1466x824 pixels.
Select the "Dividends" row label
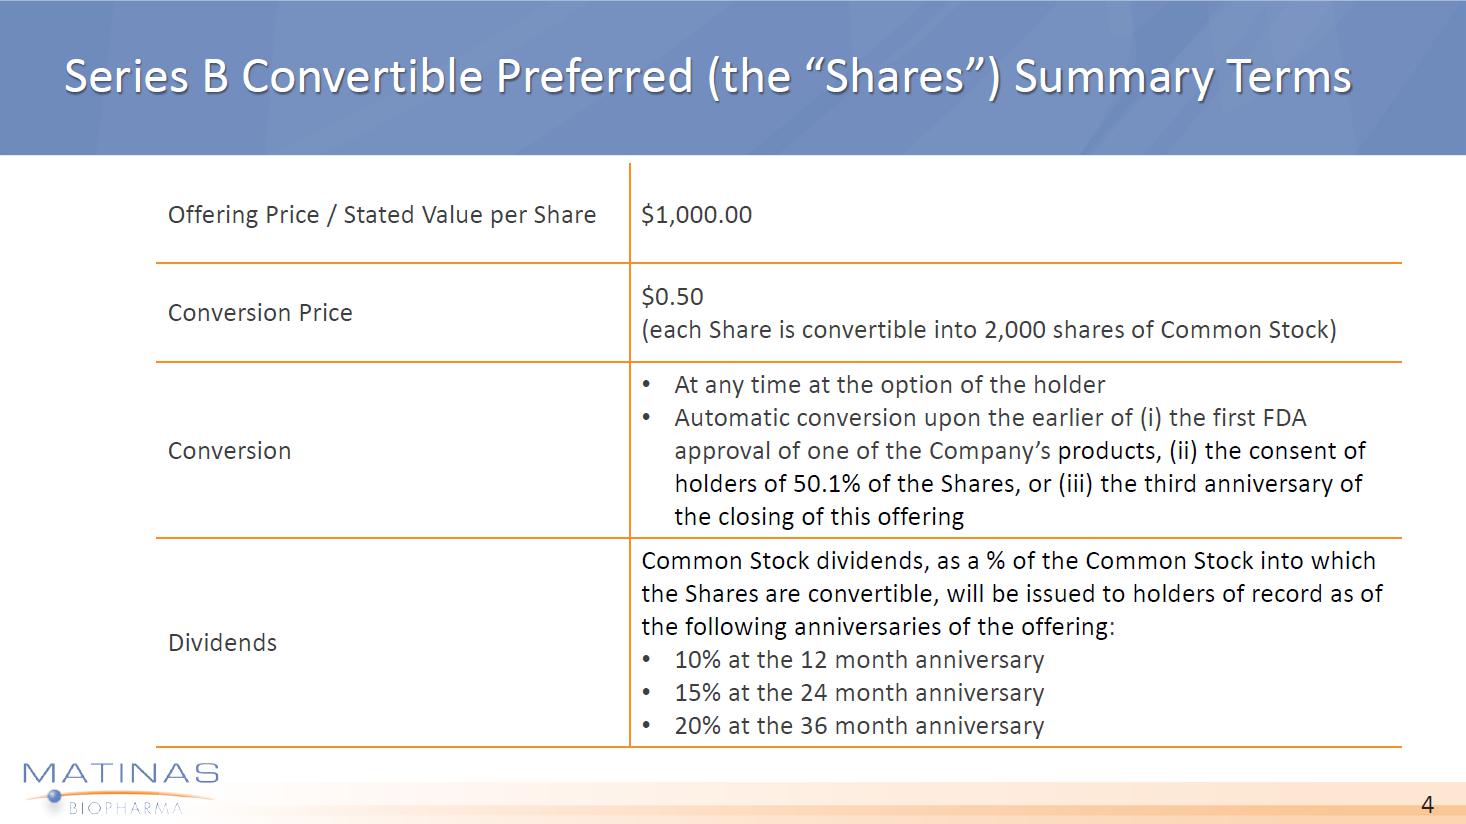click(x=222, y=643)
